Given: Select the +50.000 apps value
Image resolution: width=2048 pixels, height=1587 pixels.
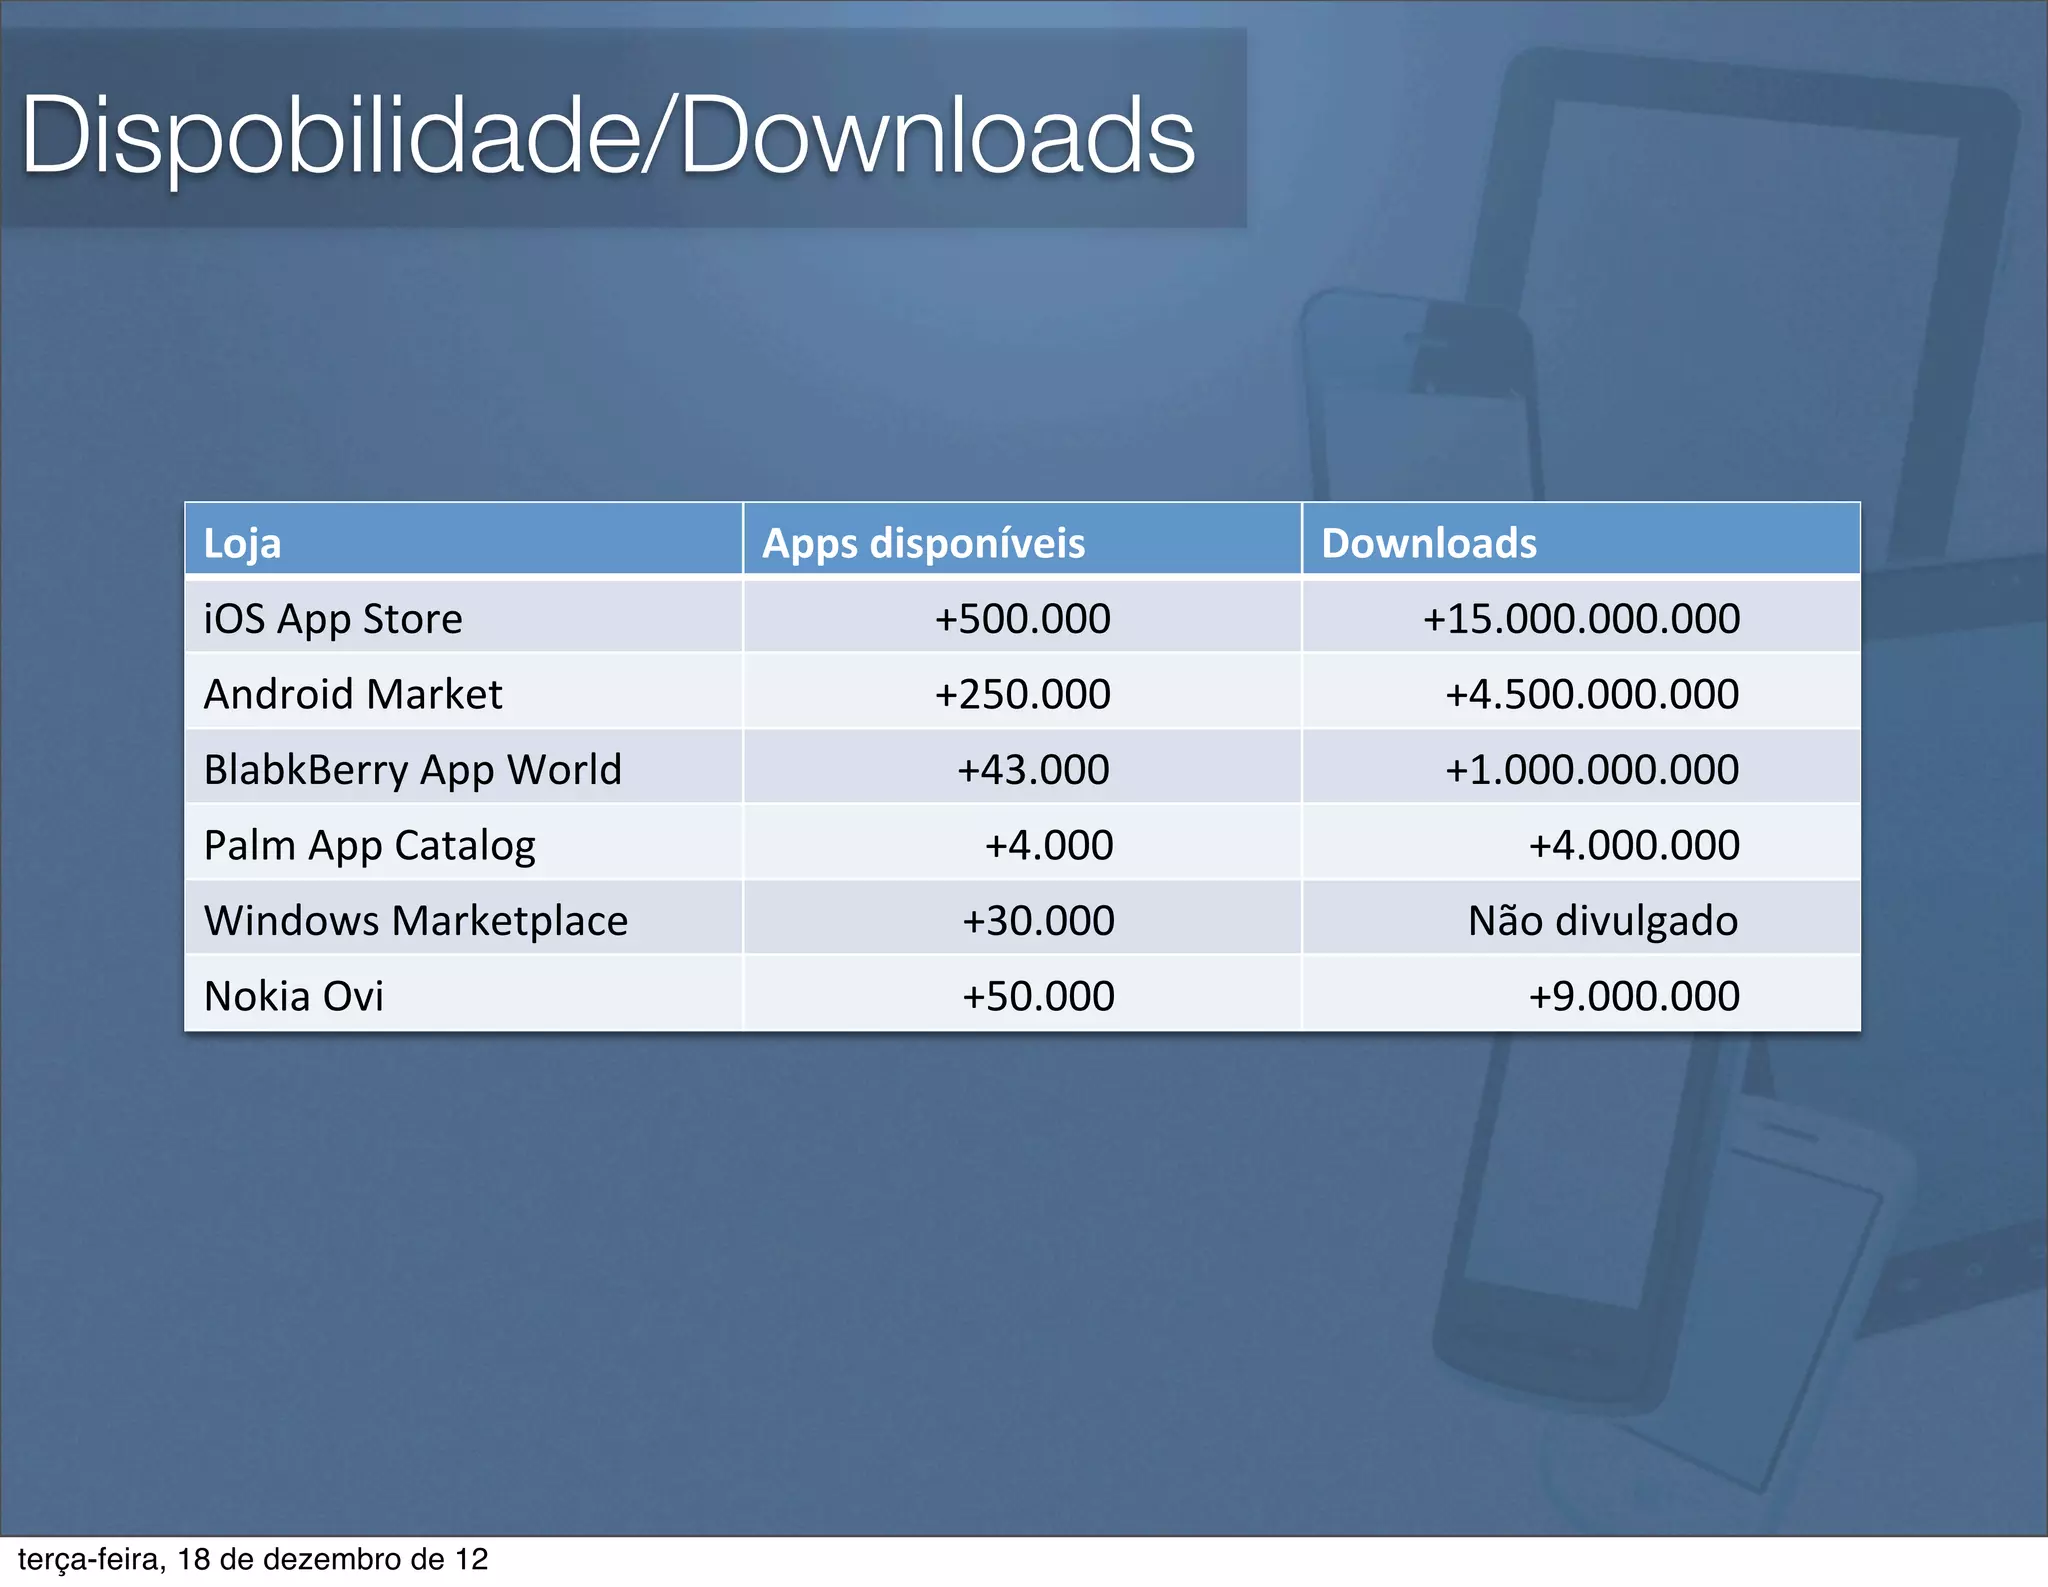Looking at the screenshot, I should (x=1038, y=996).
